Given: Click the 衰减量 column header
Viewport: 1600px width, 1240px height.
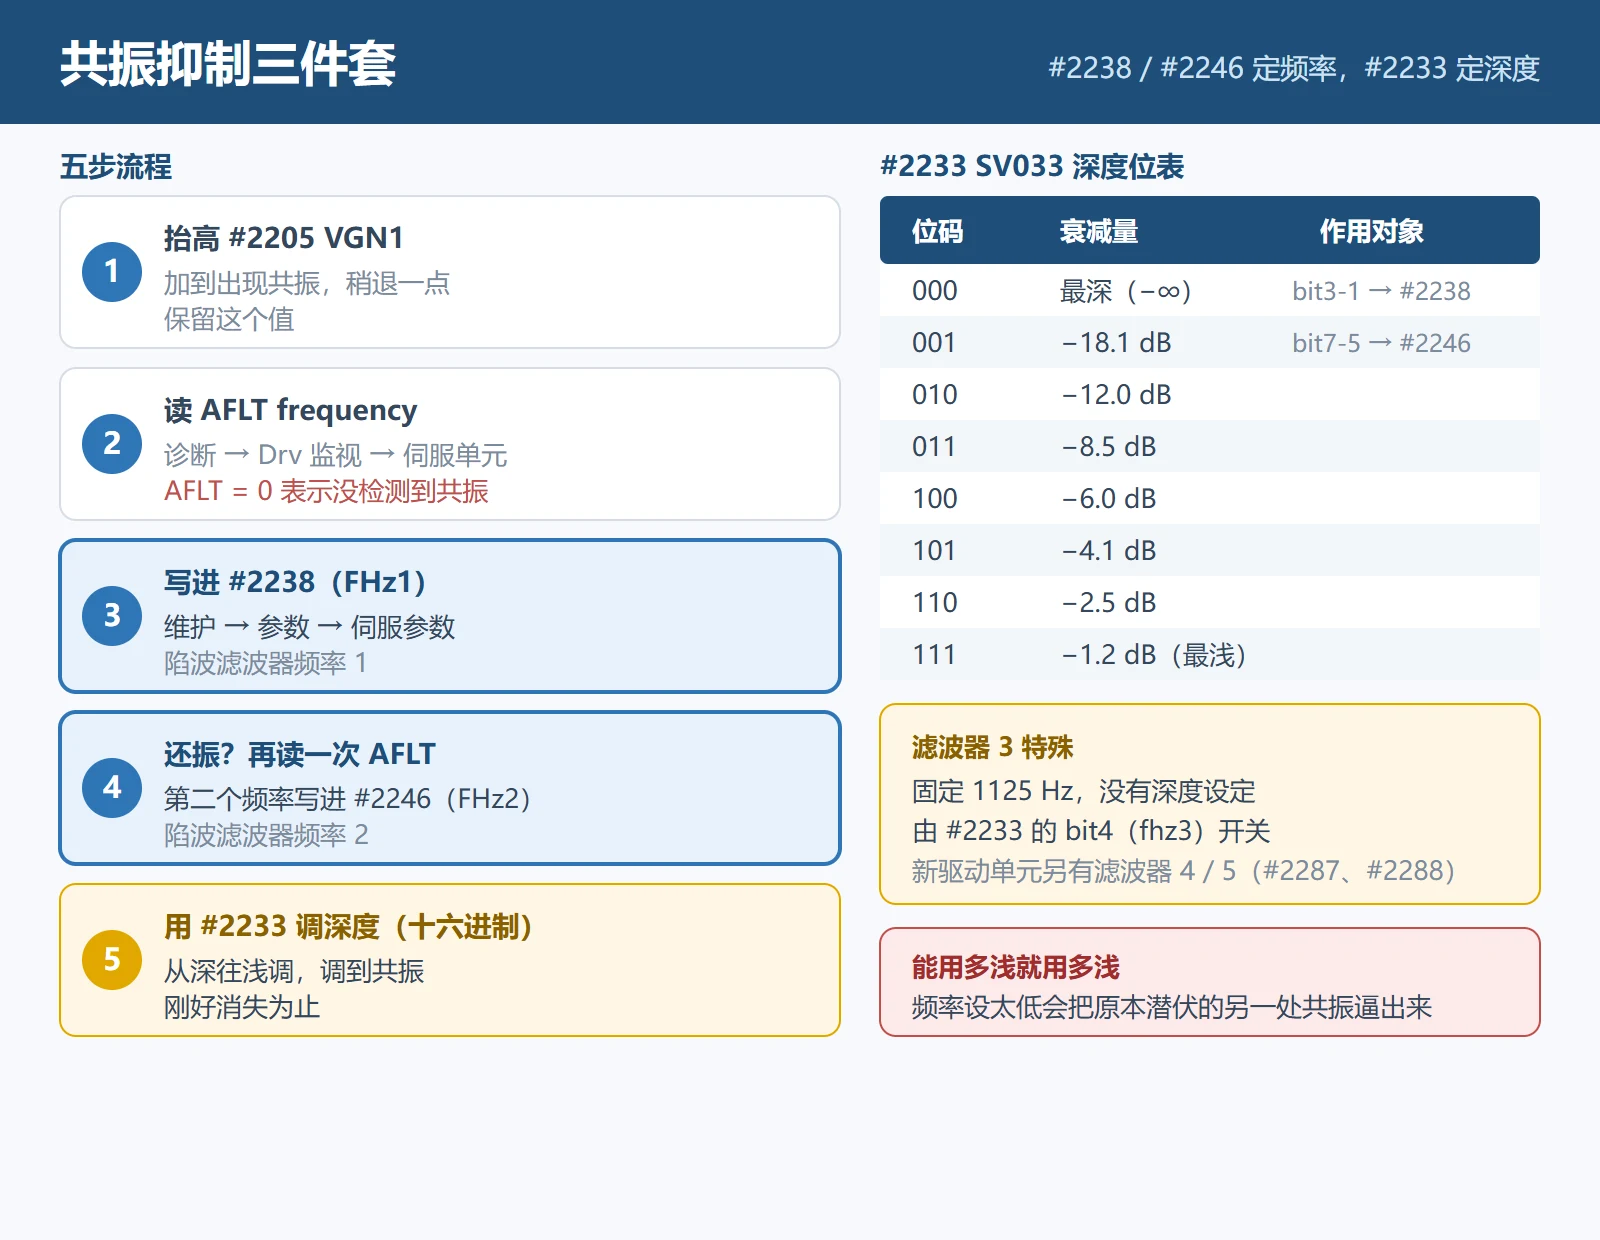Looking at the screenshot, I should [x=1099, y=231].
